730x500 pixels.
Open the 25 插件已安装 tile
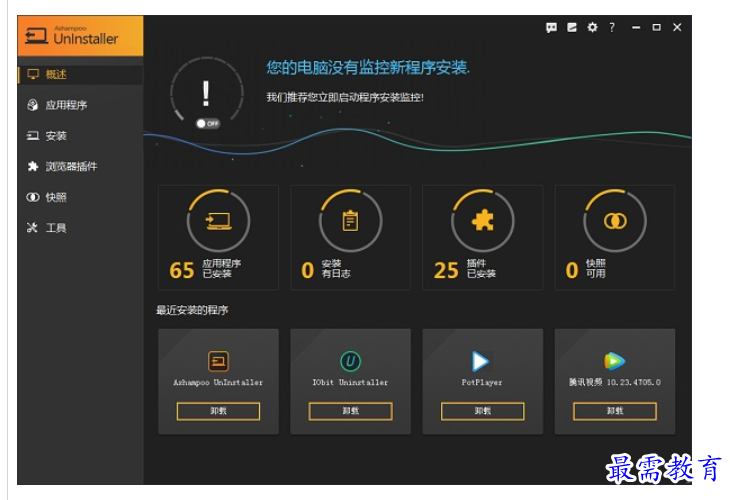[x=483, y=237]
